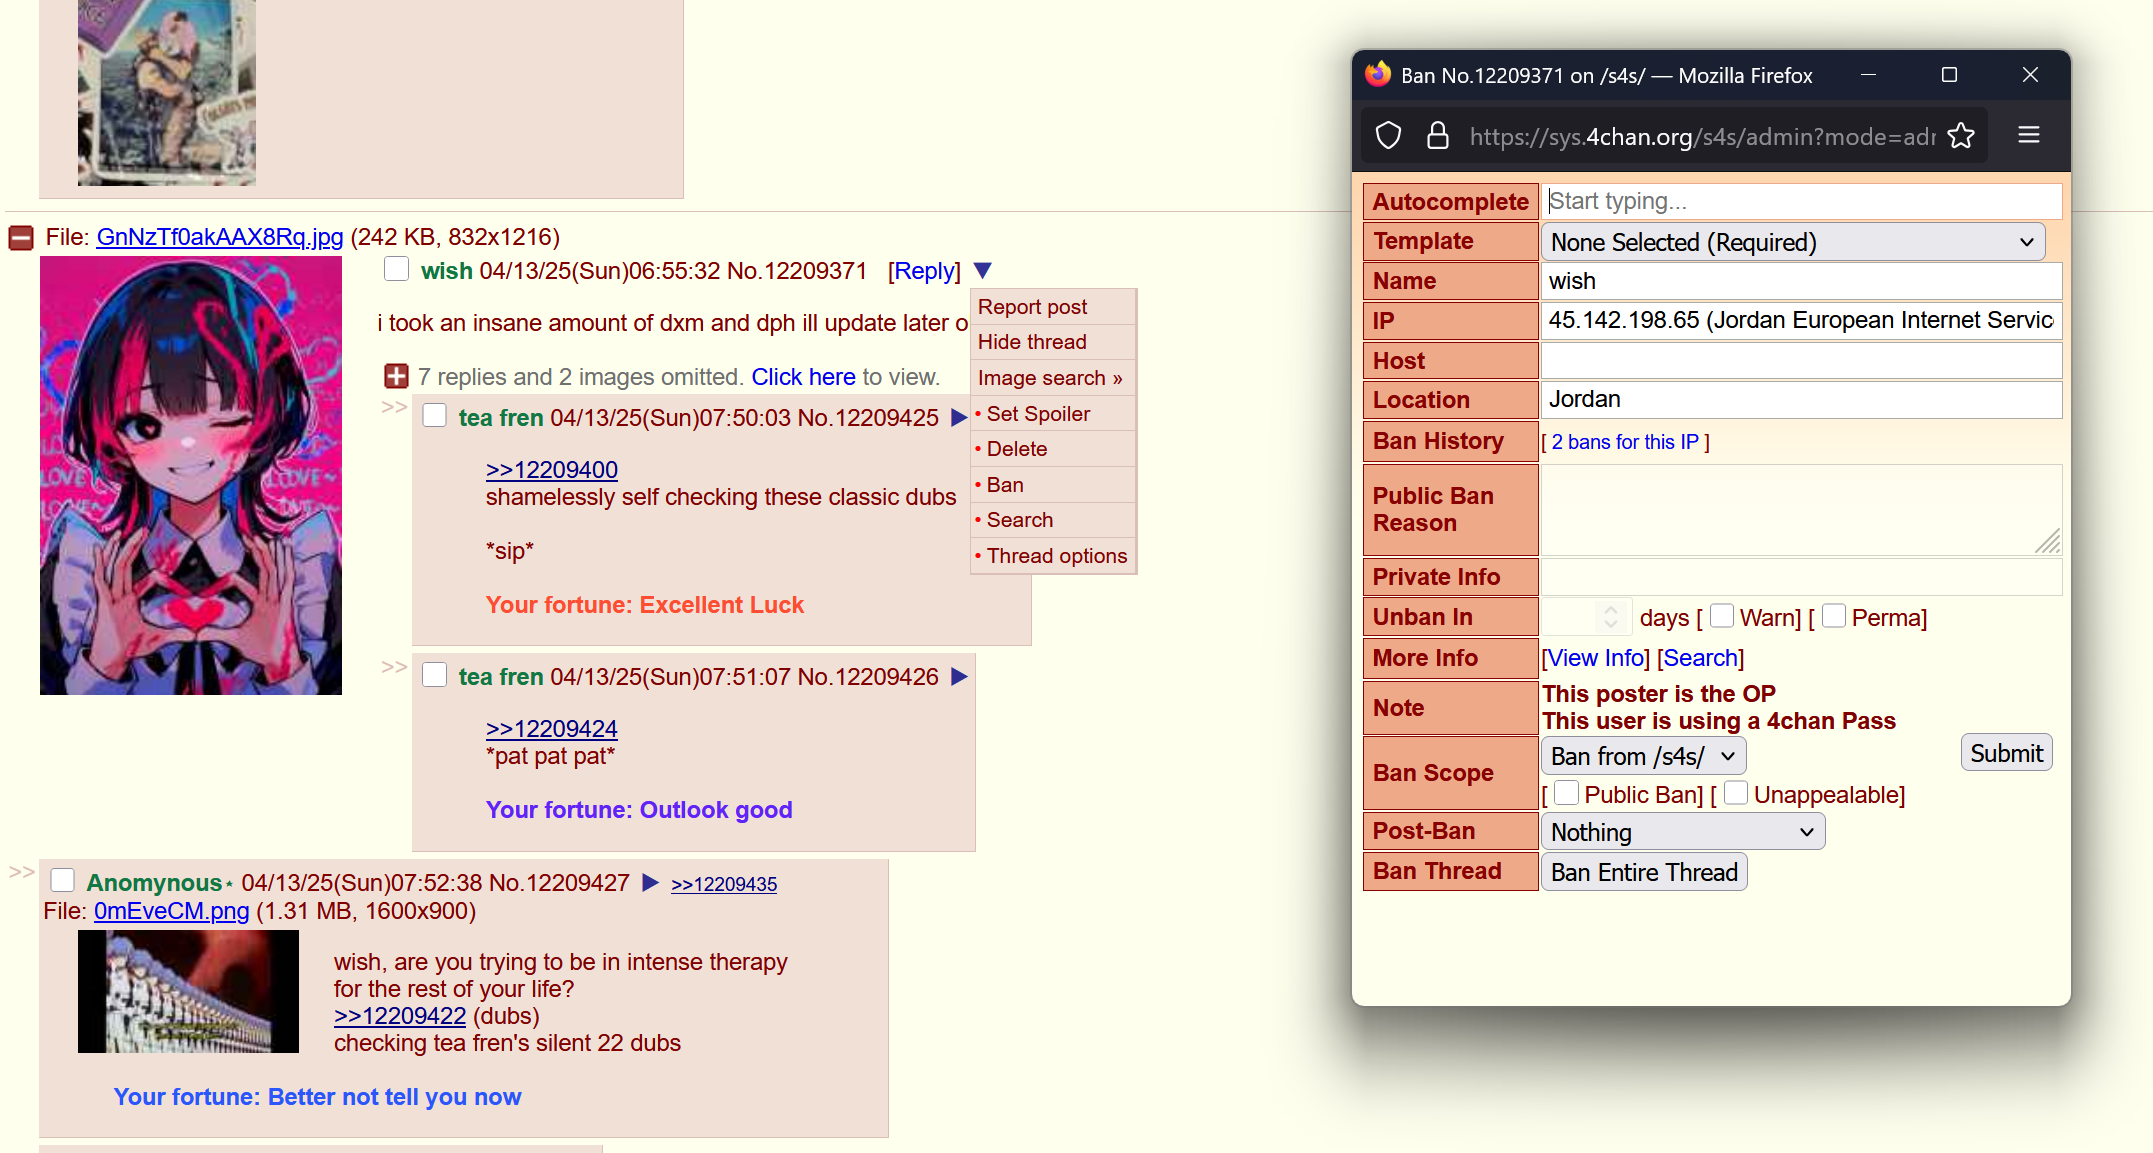Select Ban from the post menu

click(1004, 485)
